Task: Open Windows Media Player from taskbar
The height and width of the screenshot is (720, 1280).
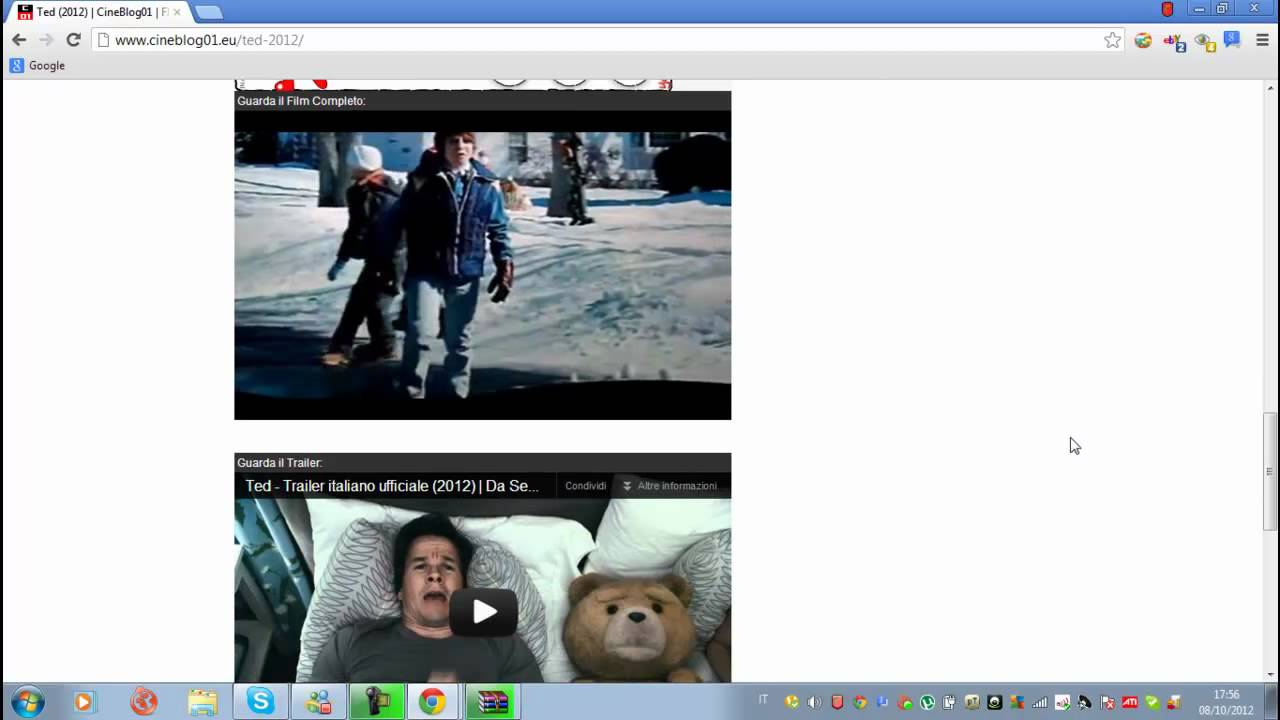Action: click(x=84, y=702)
